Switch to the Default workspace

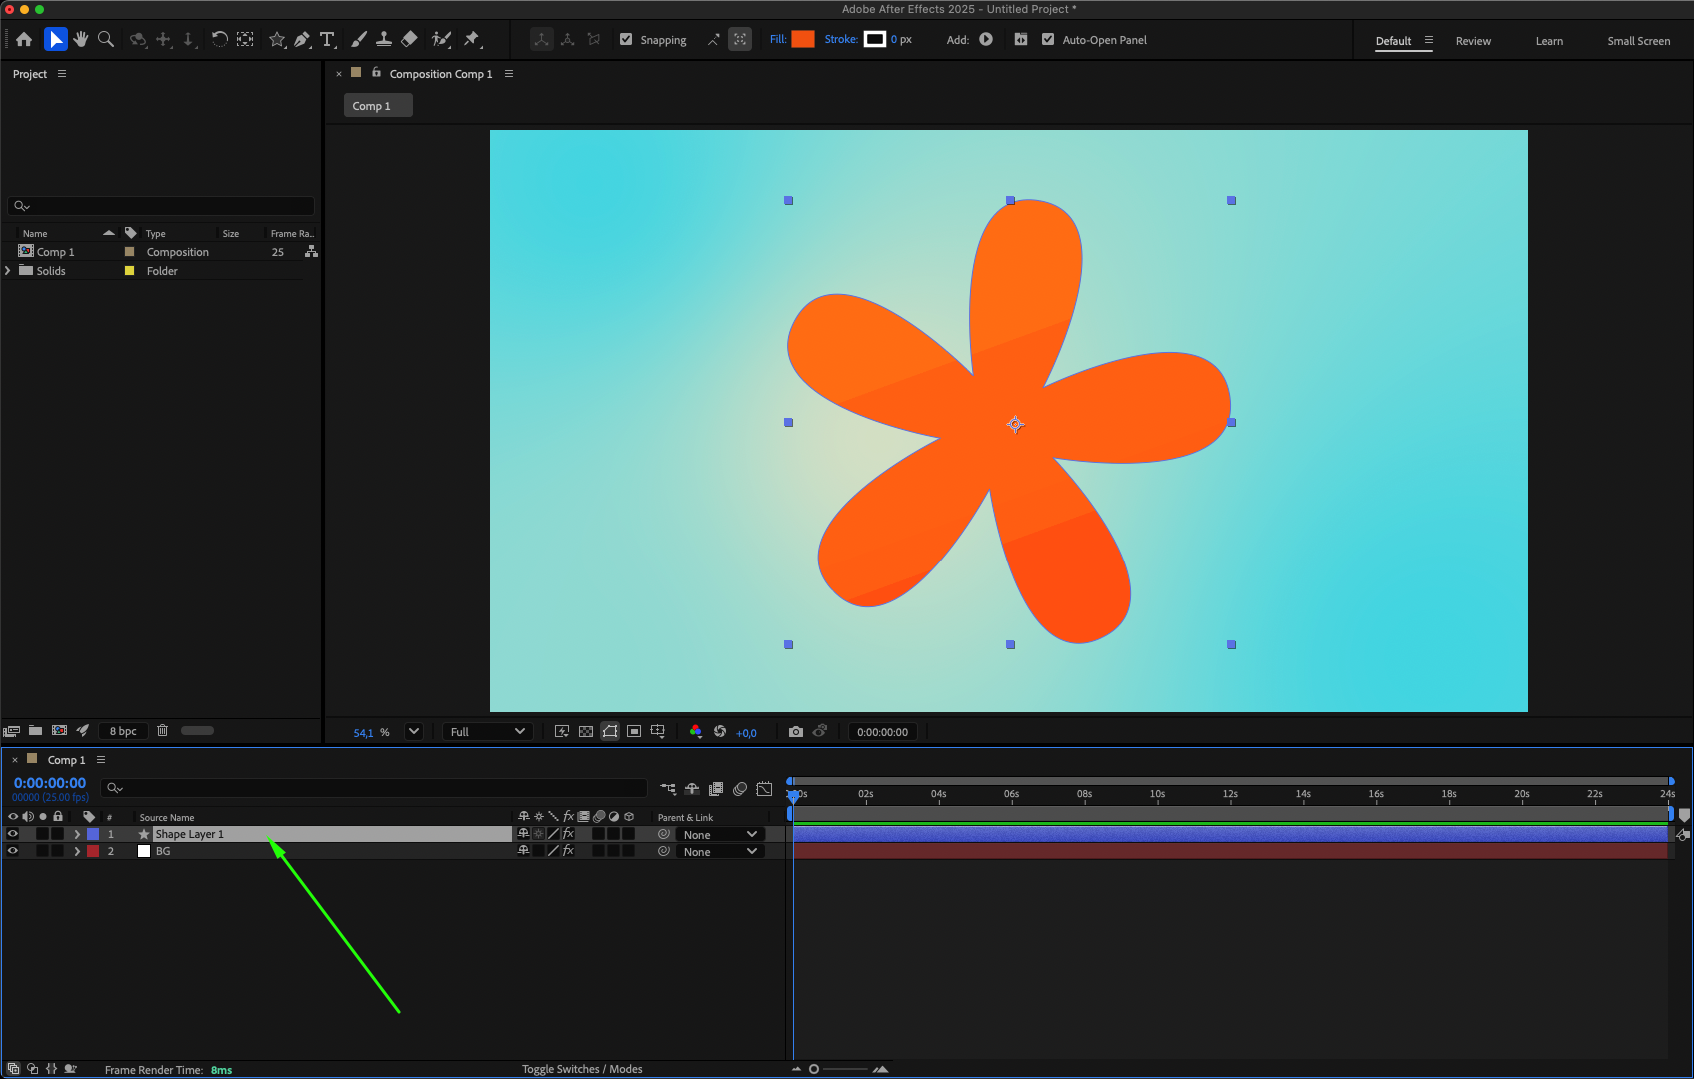coord(1393,41)
